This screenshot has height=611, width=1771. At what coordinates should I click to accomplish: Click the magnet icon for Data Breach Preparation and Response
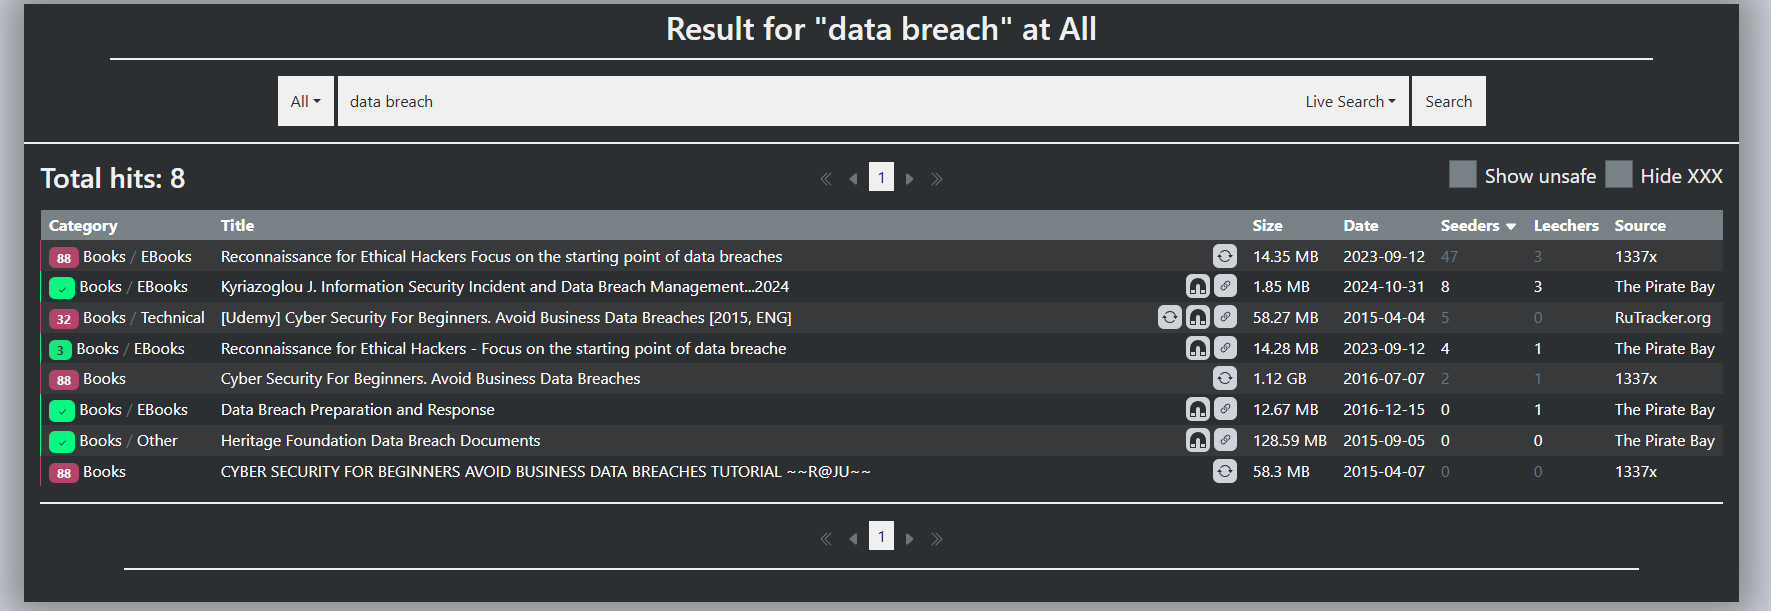tap(1197, 409)
